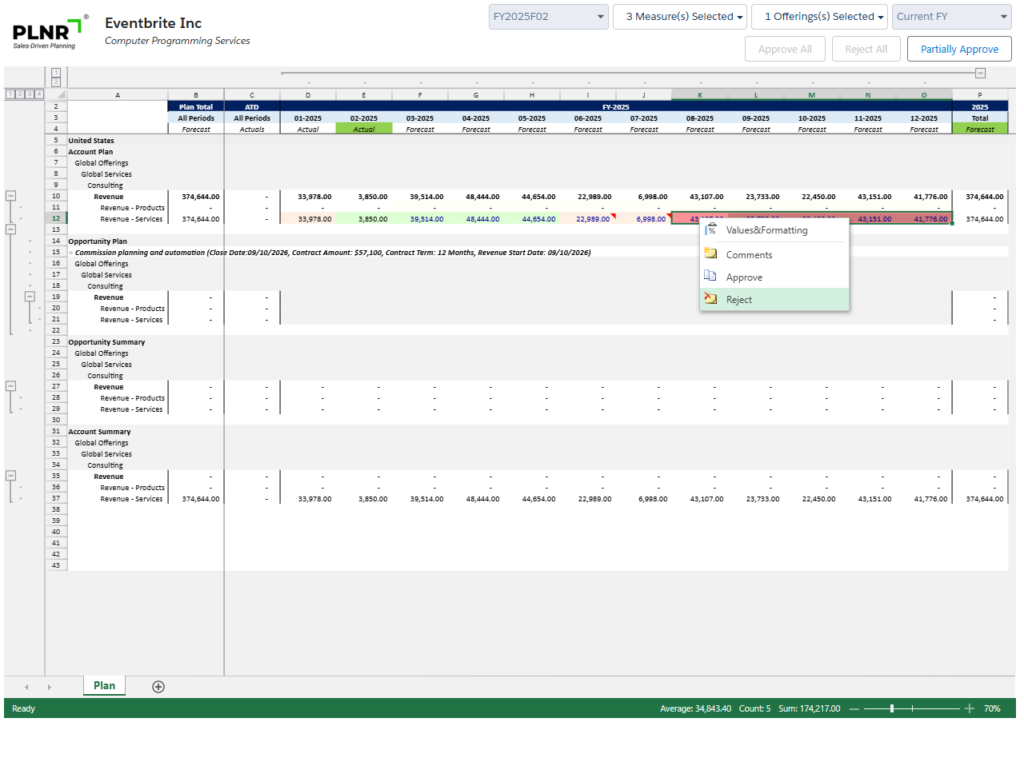Viewport: 1024px width, 766px height.
Task: Zoom in with the plus icon in the status bar
Action: click(969, 709)
